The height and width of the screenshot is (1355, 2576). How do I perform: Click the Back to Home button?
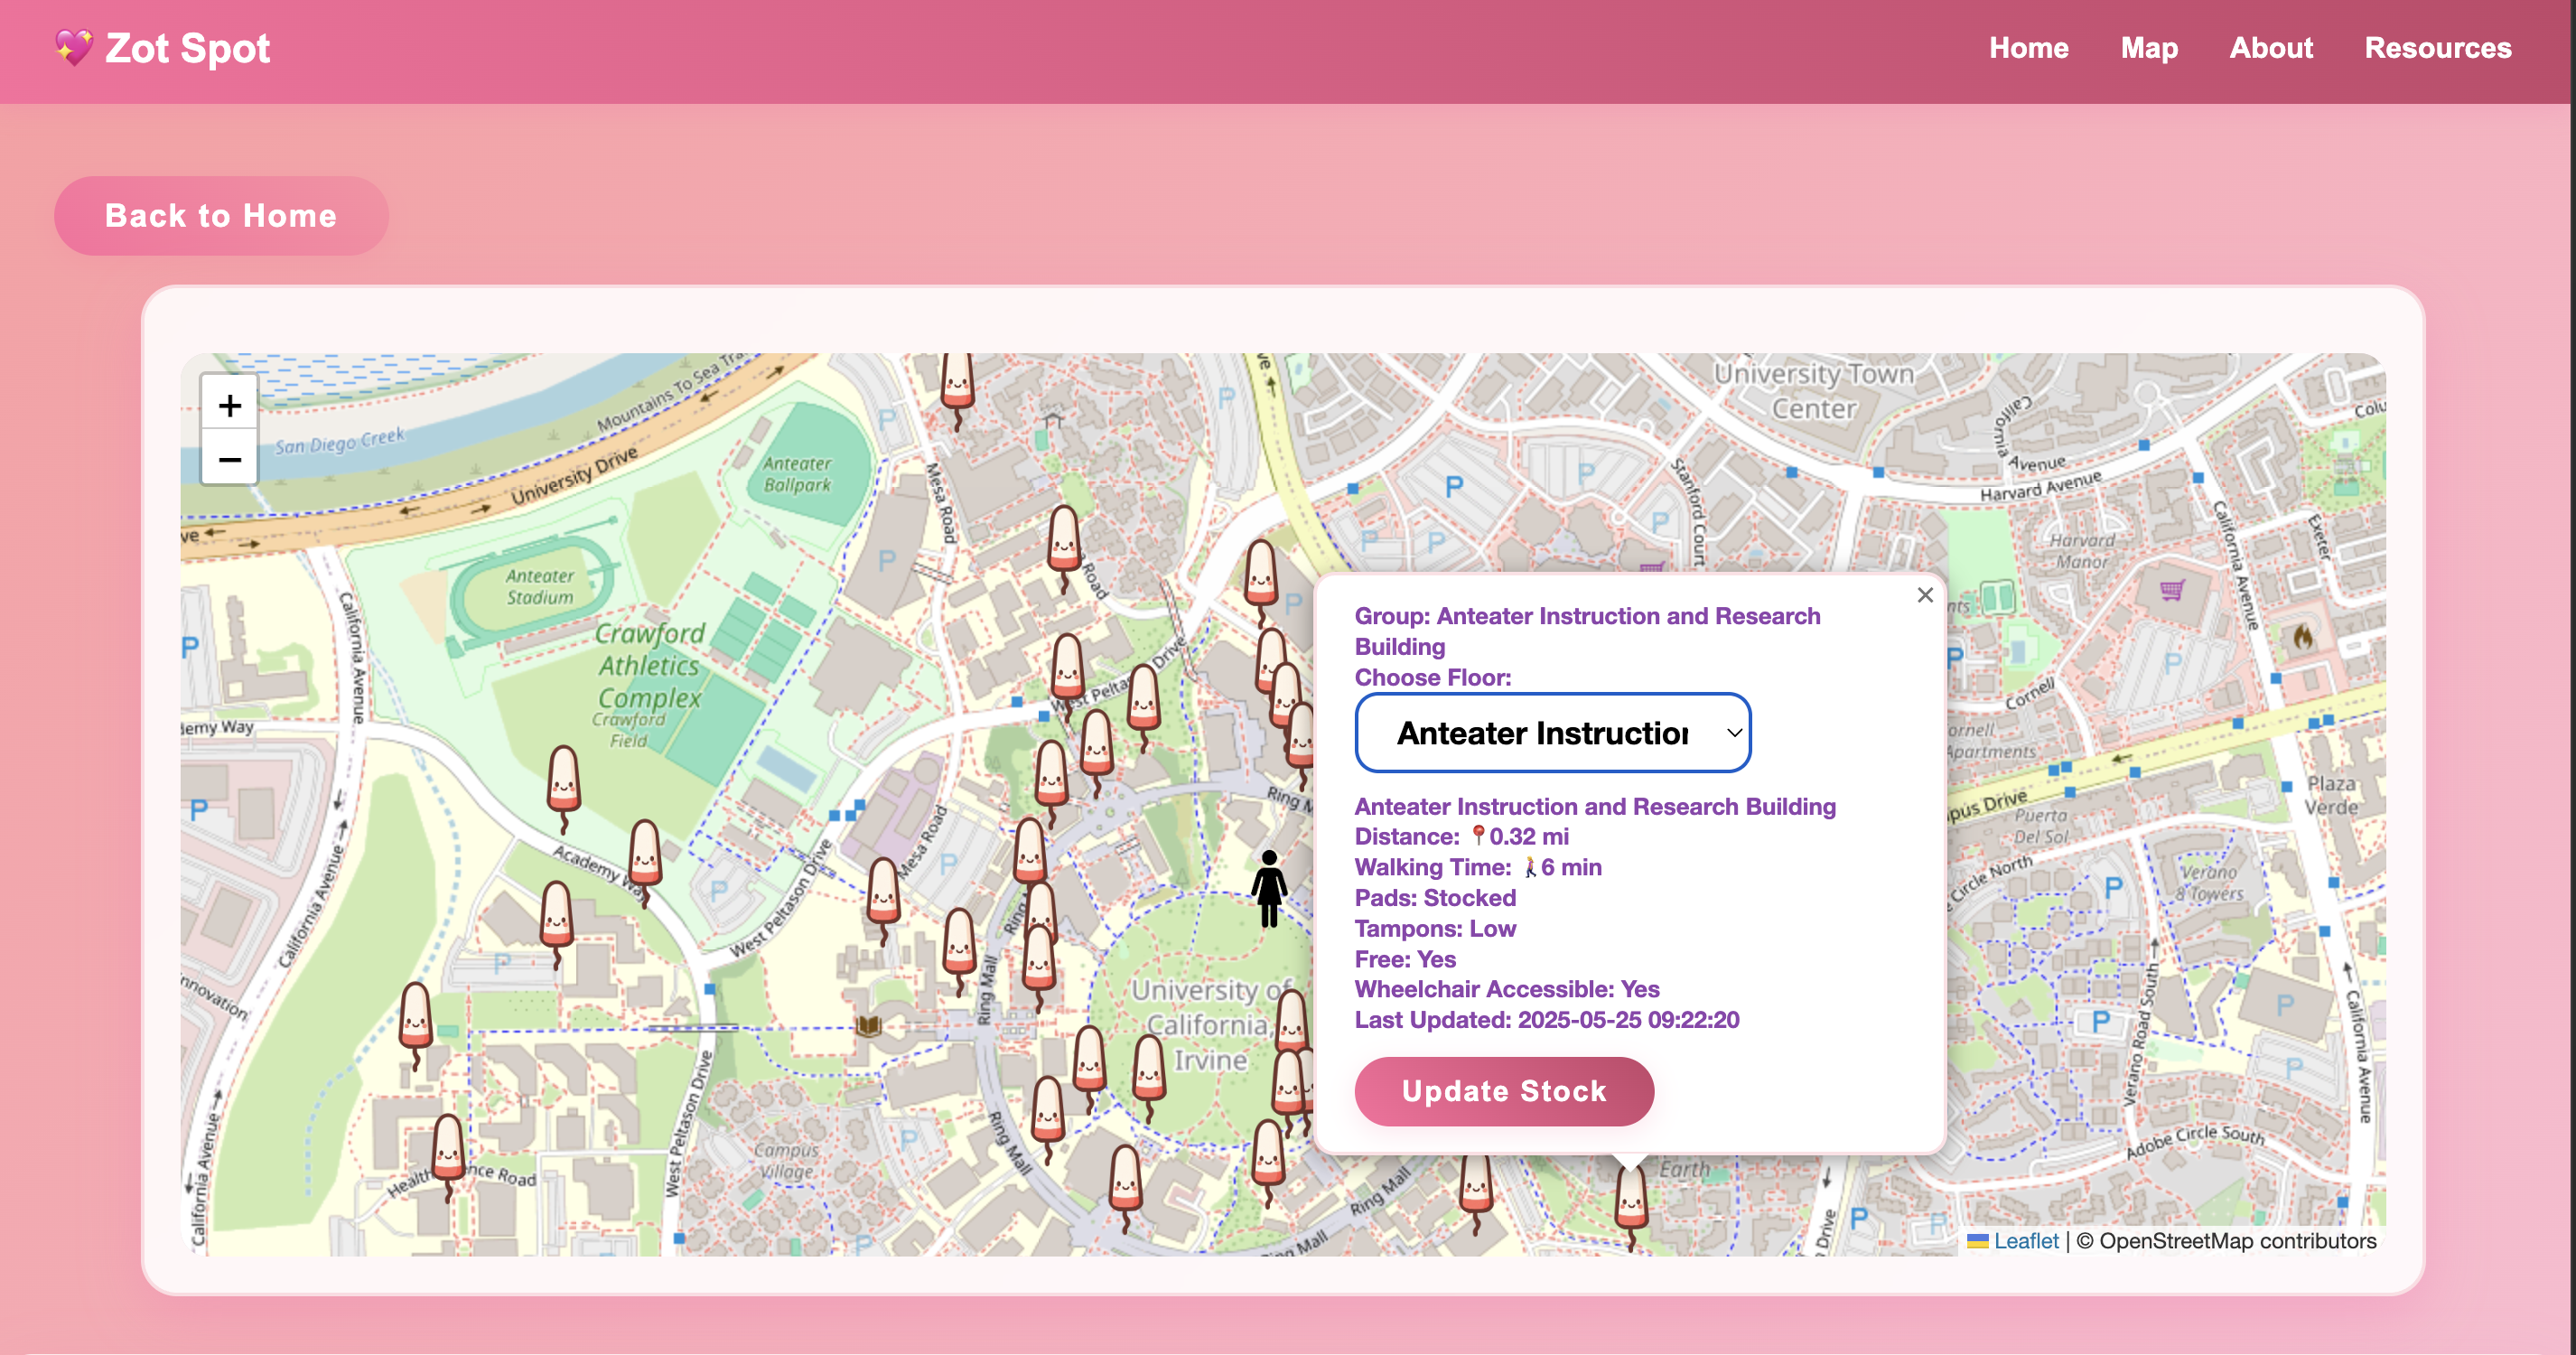click(221, 216)
